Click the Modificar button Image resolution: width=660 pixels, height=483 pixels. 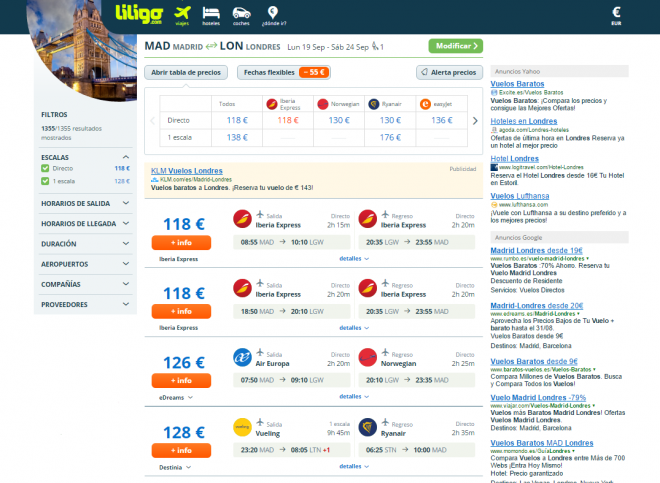tap(456, 46)
